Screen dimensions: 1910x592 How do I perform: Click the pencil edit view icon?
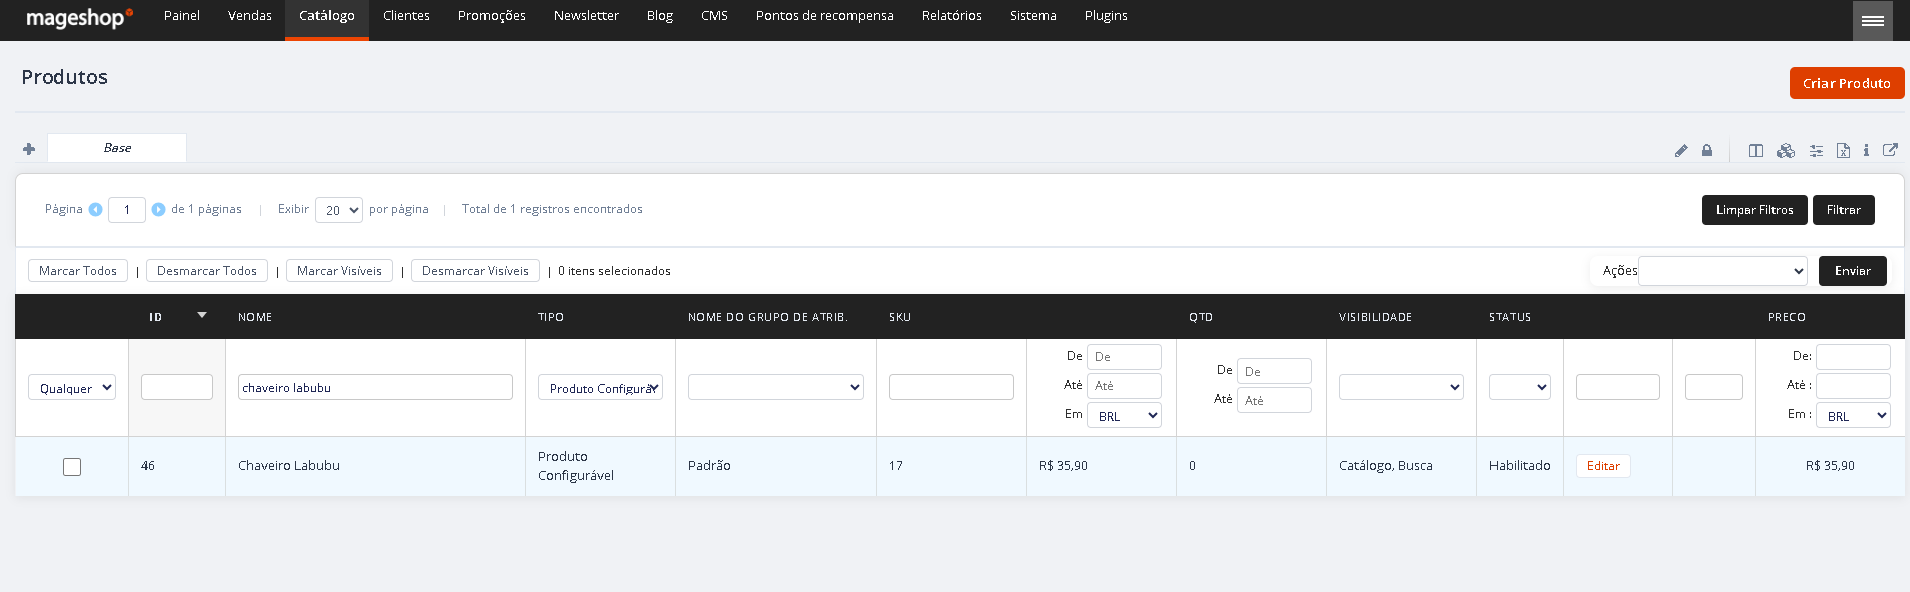pyautogui.click(x=1681, y=151)
